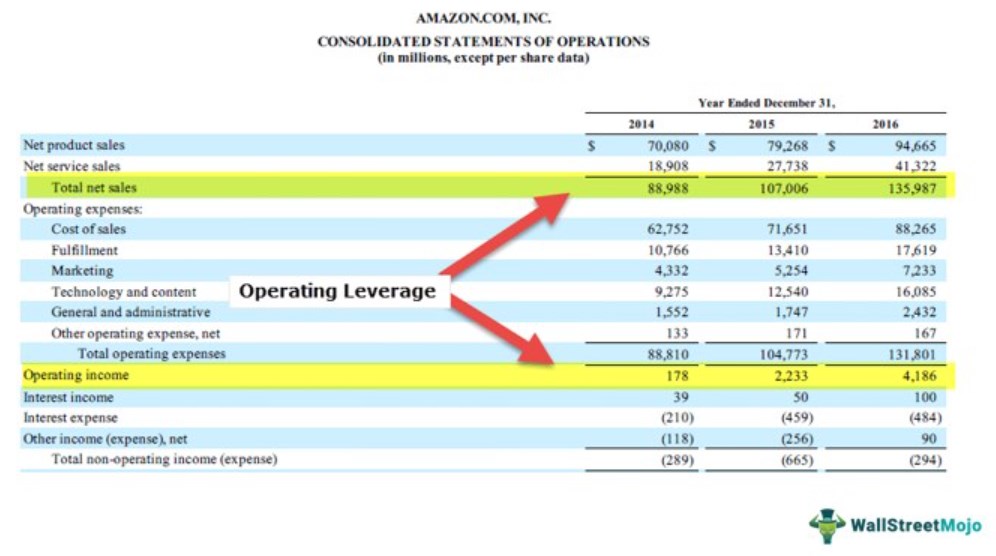Click total net sales value 107,006
Image resolution: width=996 pixels, height=556 pixels.
click(x=784, y=188)
